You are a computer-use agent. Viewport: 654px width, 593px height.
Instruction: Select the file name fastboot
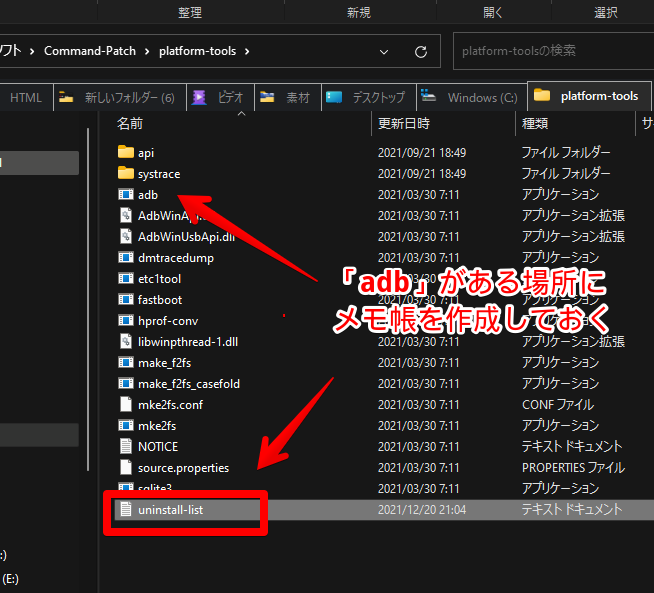(x=160, y=299)
